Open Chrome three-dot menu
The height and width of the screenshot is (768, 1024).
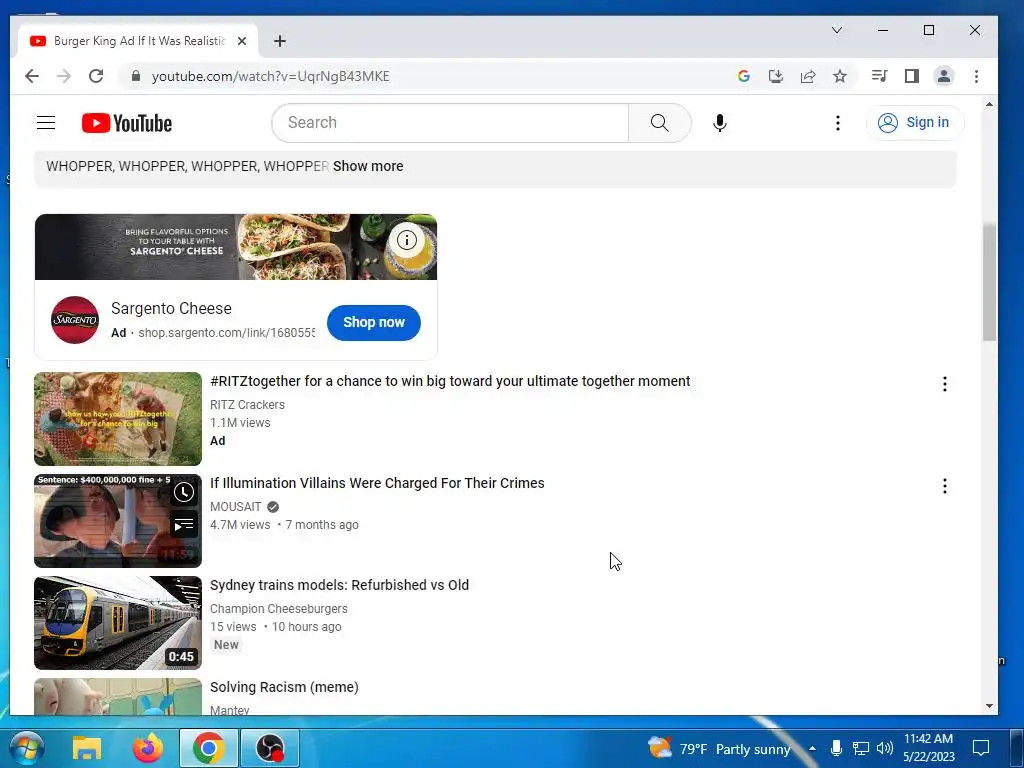[976, 76]
